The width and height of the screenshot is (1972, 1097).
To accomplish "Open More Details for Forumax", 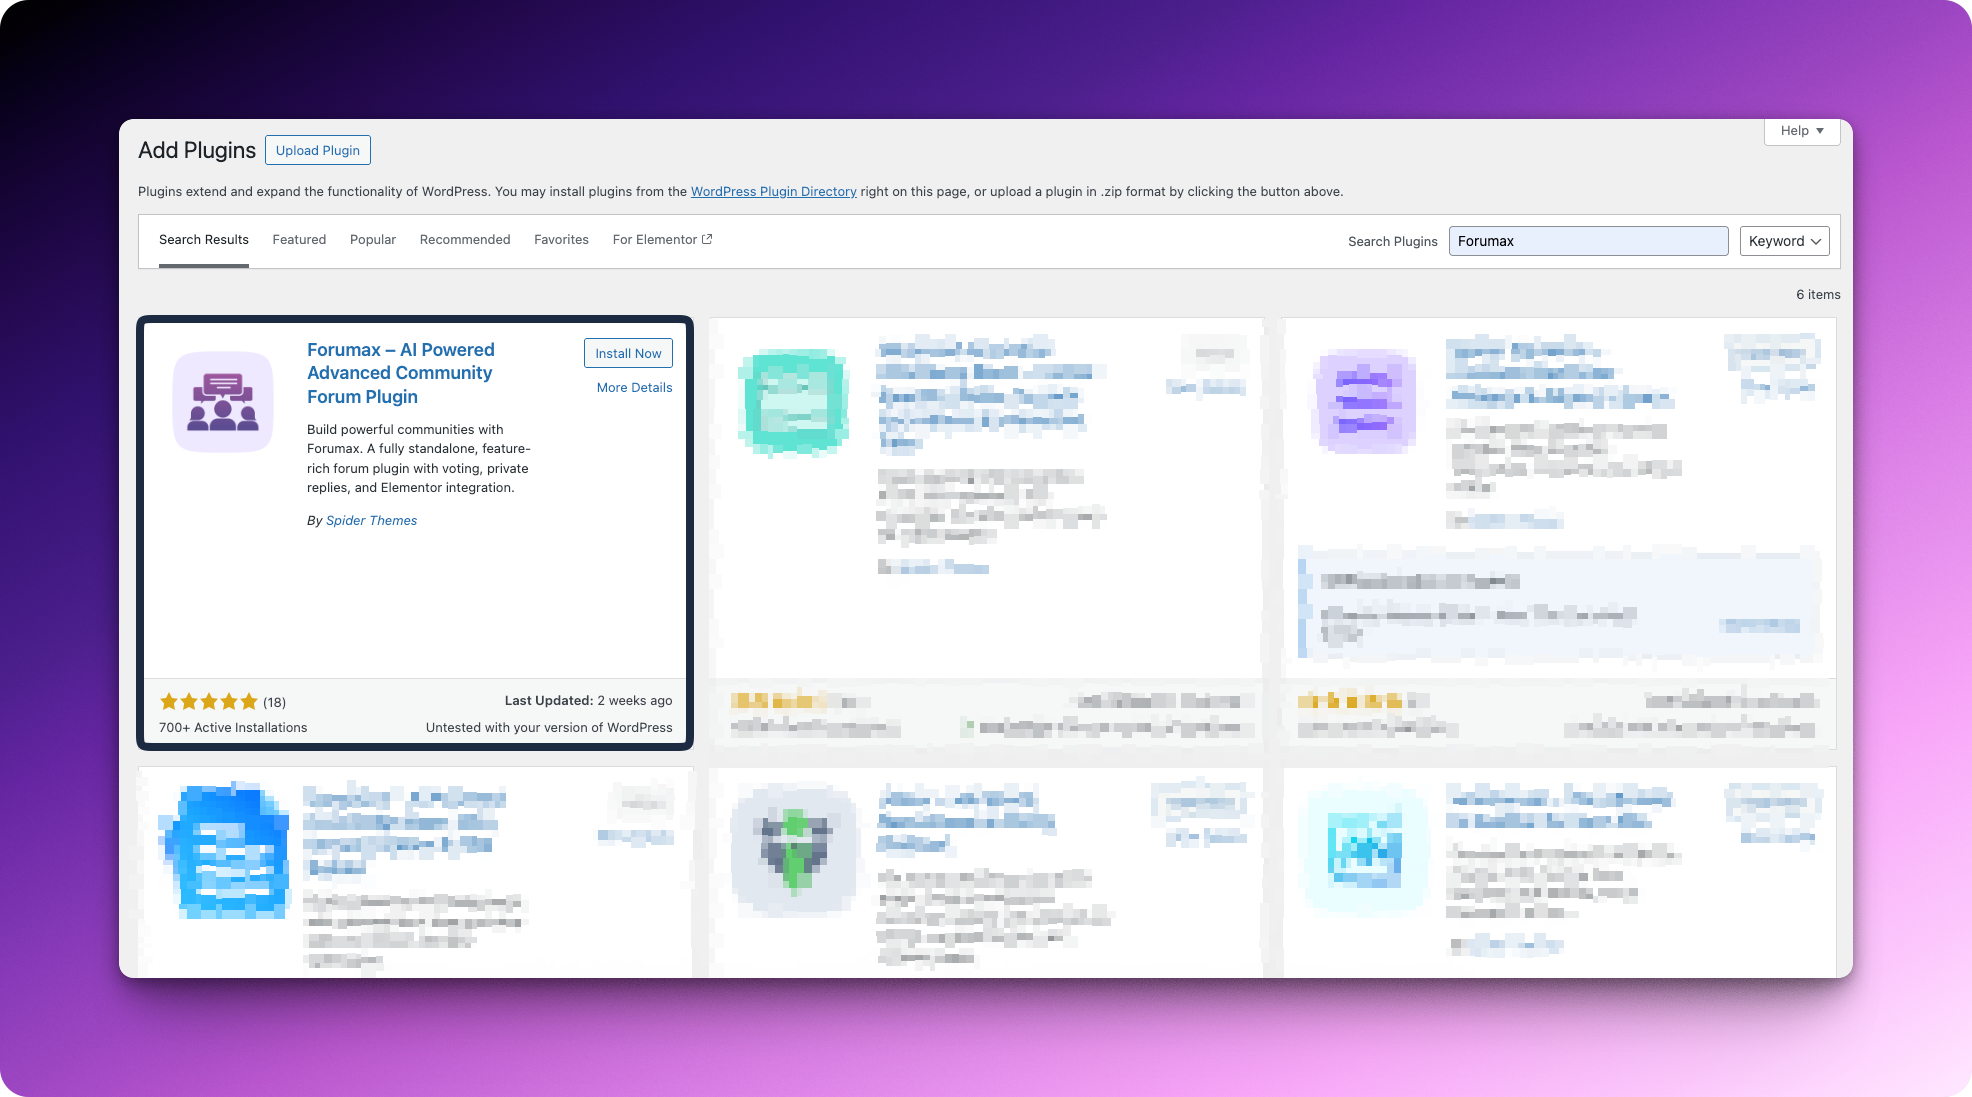I will 634,387.
